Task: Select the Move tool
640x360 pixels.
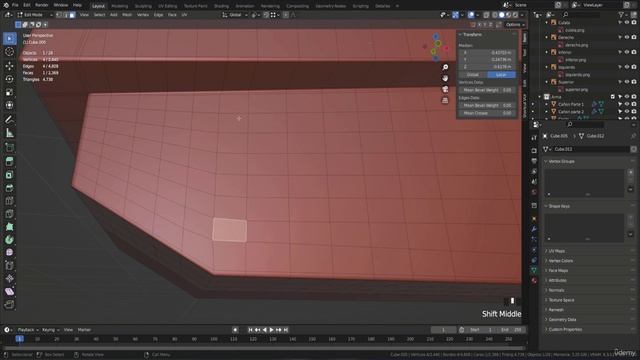Action: click(x=9, y=66)
